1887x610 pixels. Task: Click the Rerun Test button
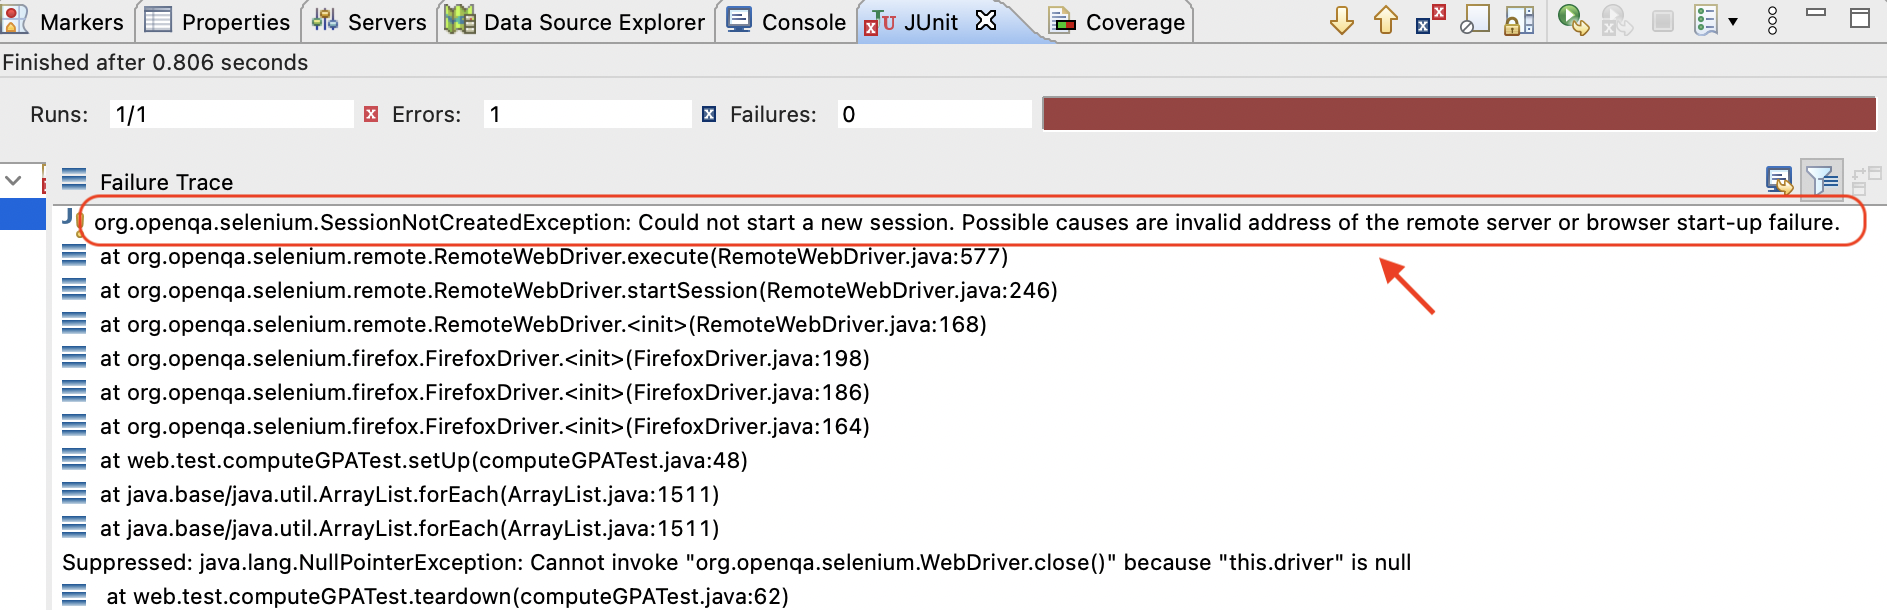[1573, 20]
